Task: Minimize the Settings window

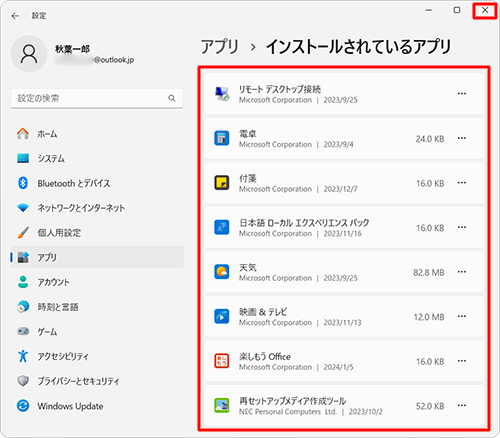Action: pos(429,10)
